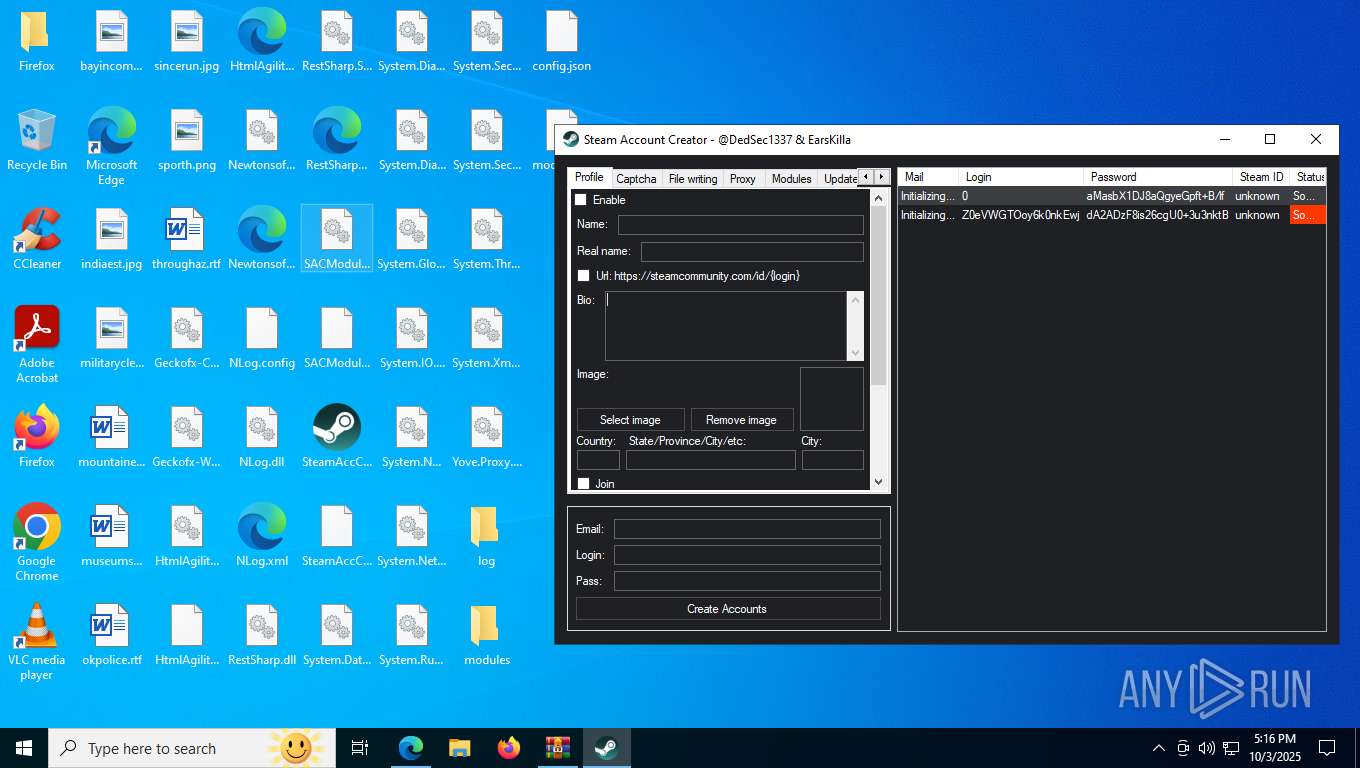This screenshot has height=768, width=1360.
Task: Select the throughaz.rtf Word document
Action: (x=187, y=239)
